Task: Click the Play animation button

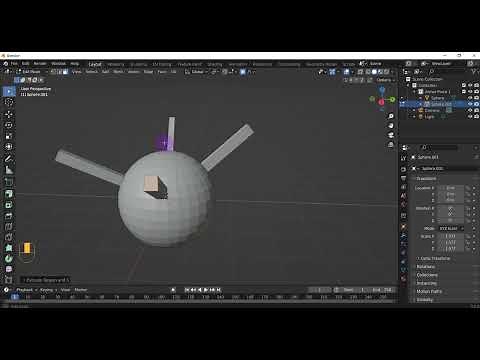Action: 206,290
